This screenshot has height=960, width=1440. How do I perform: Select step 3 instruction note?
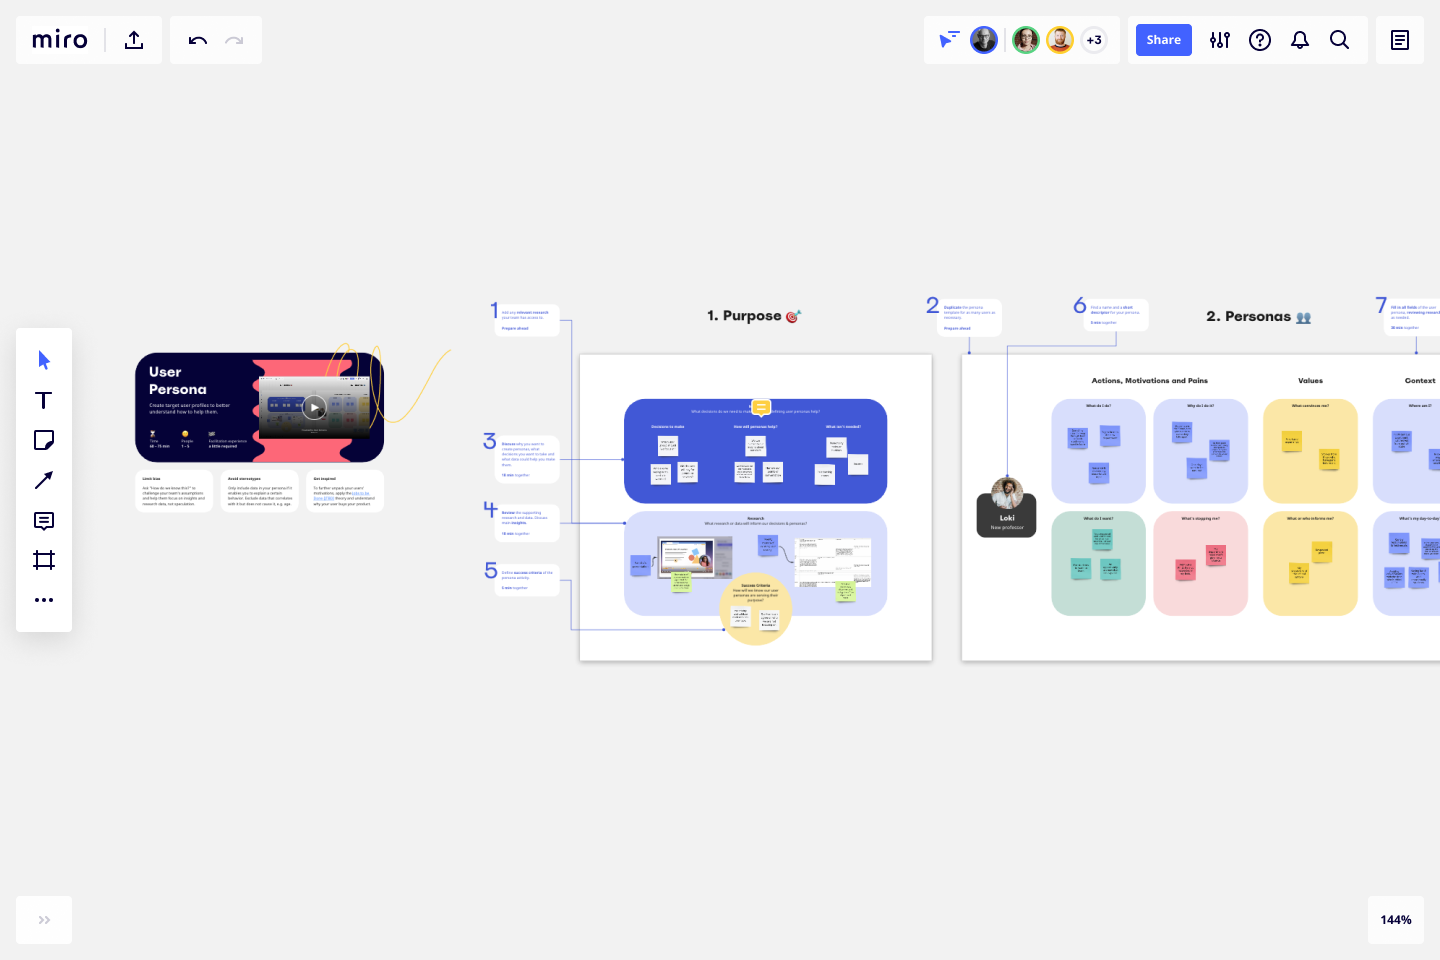[527, 459]
